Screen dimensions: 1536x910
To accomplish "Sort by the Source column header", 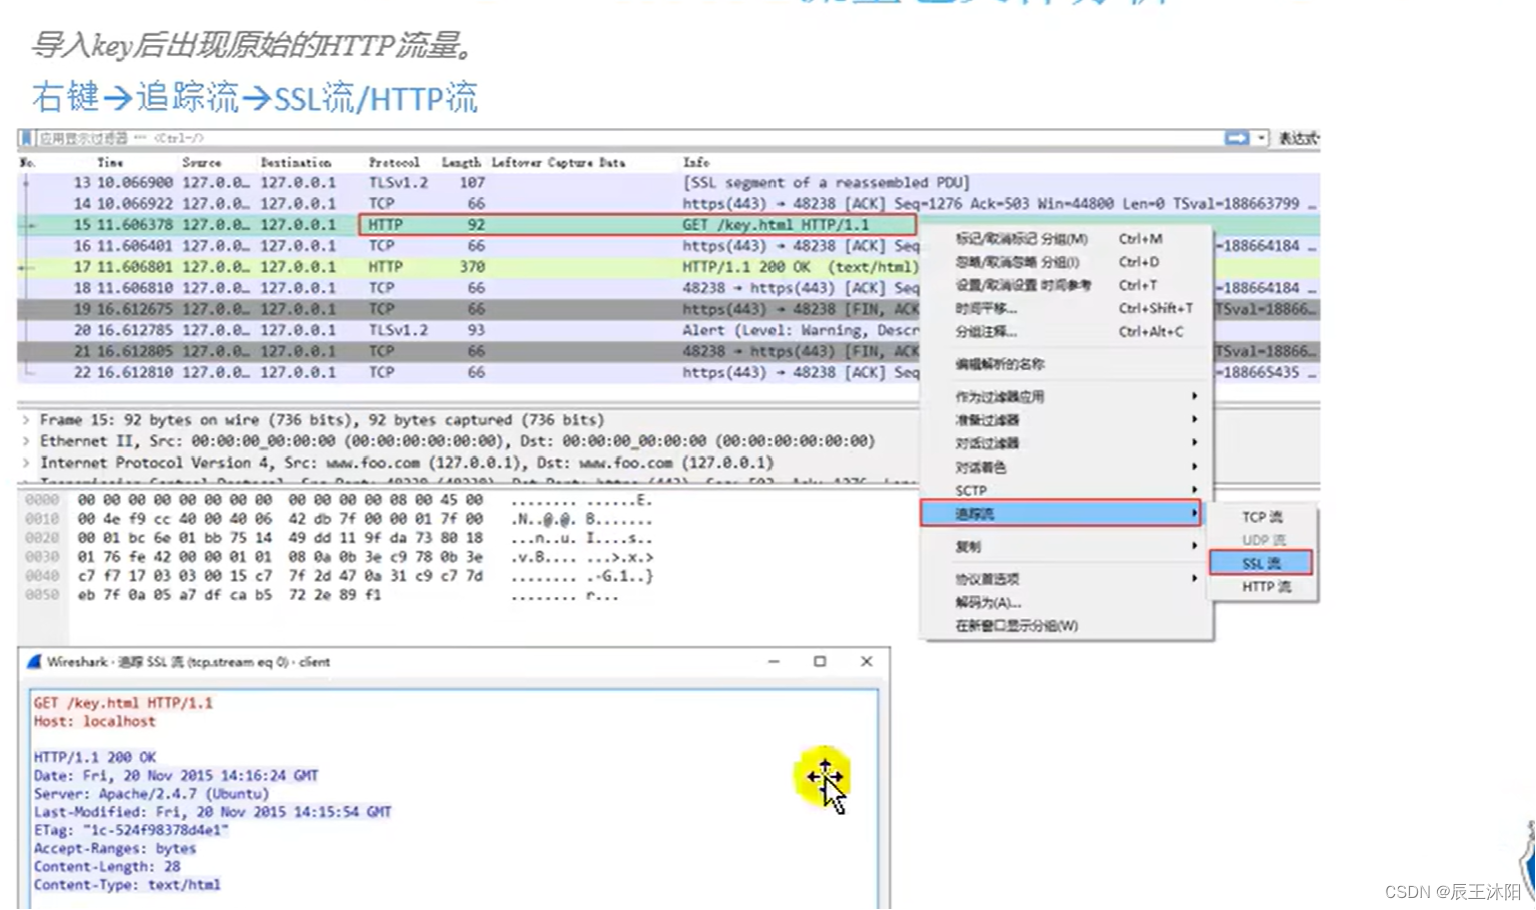I will (x=202, y=162).
